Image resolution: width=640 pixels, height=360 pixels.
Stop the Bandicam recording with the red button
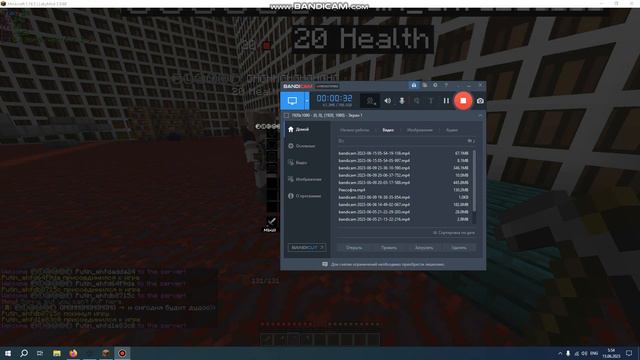point(463,100)
